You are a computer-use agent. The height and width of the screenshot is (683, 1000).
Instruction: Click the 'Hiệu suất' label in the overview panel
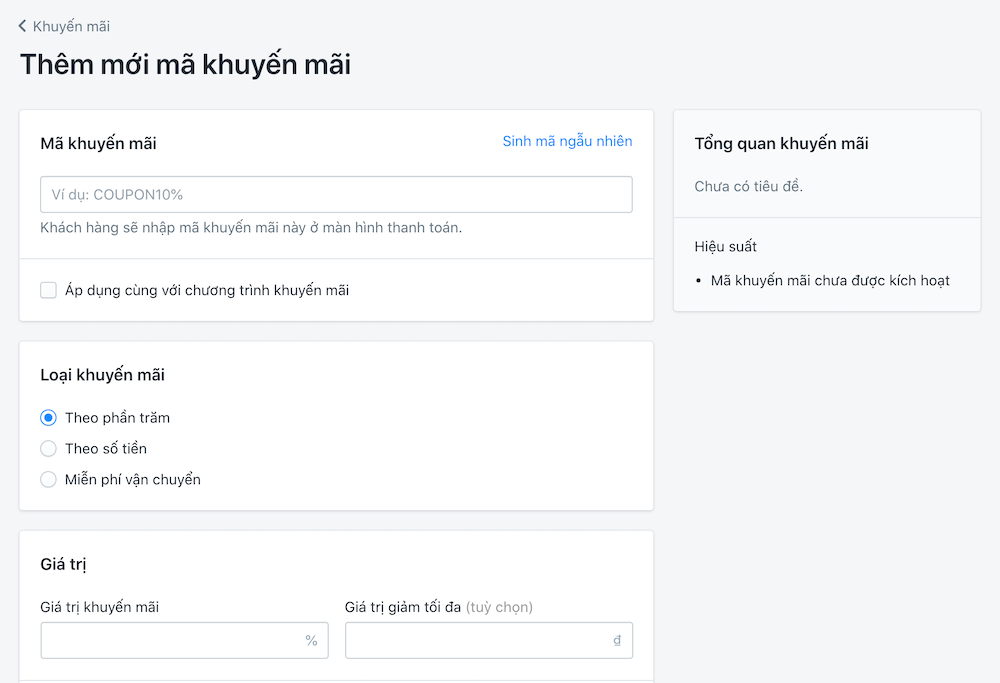tap(727, 246)
